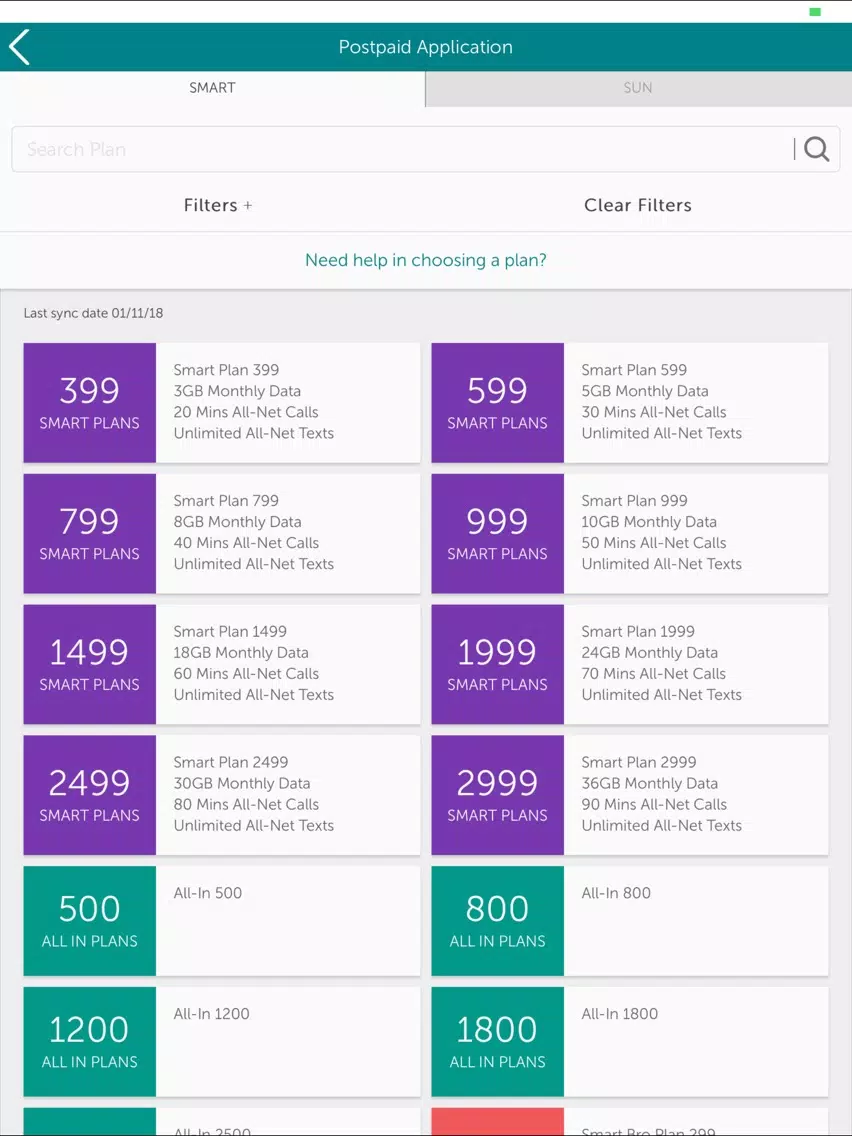Click '24GB Monthly Data' line
This screenshot has height=1136, width=852.
(x=649, y=653)
